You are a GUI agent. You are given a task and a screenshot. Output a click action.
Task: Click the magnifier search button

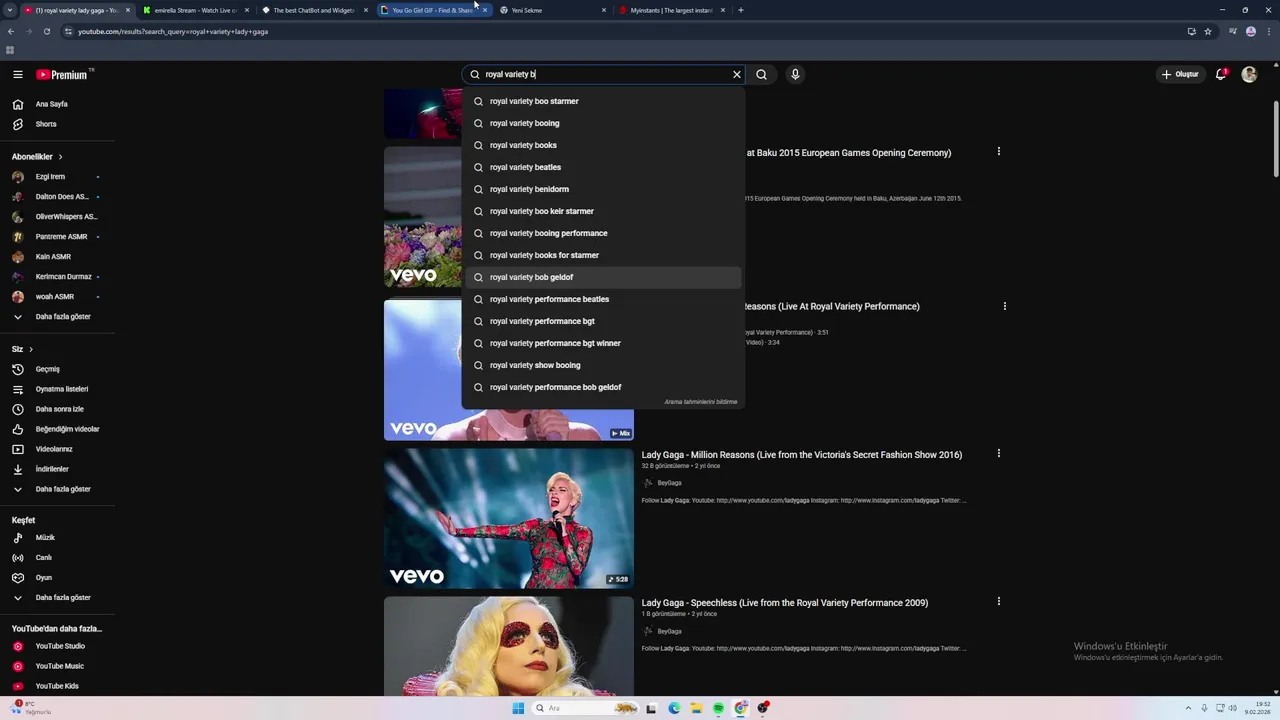[x=762, y=74]
